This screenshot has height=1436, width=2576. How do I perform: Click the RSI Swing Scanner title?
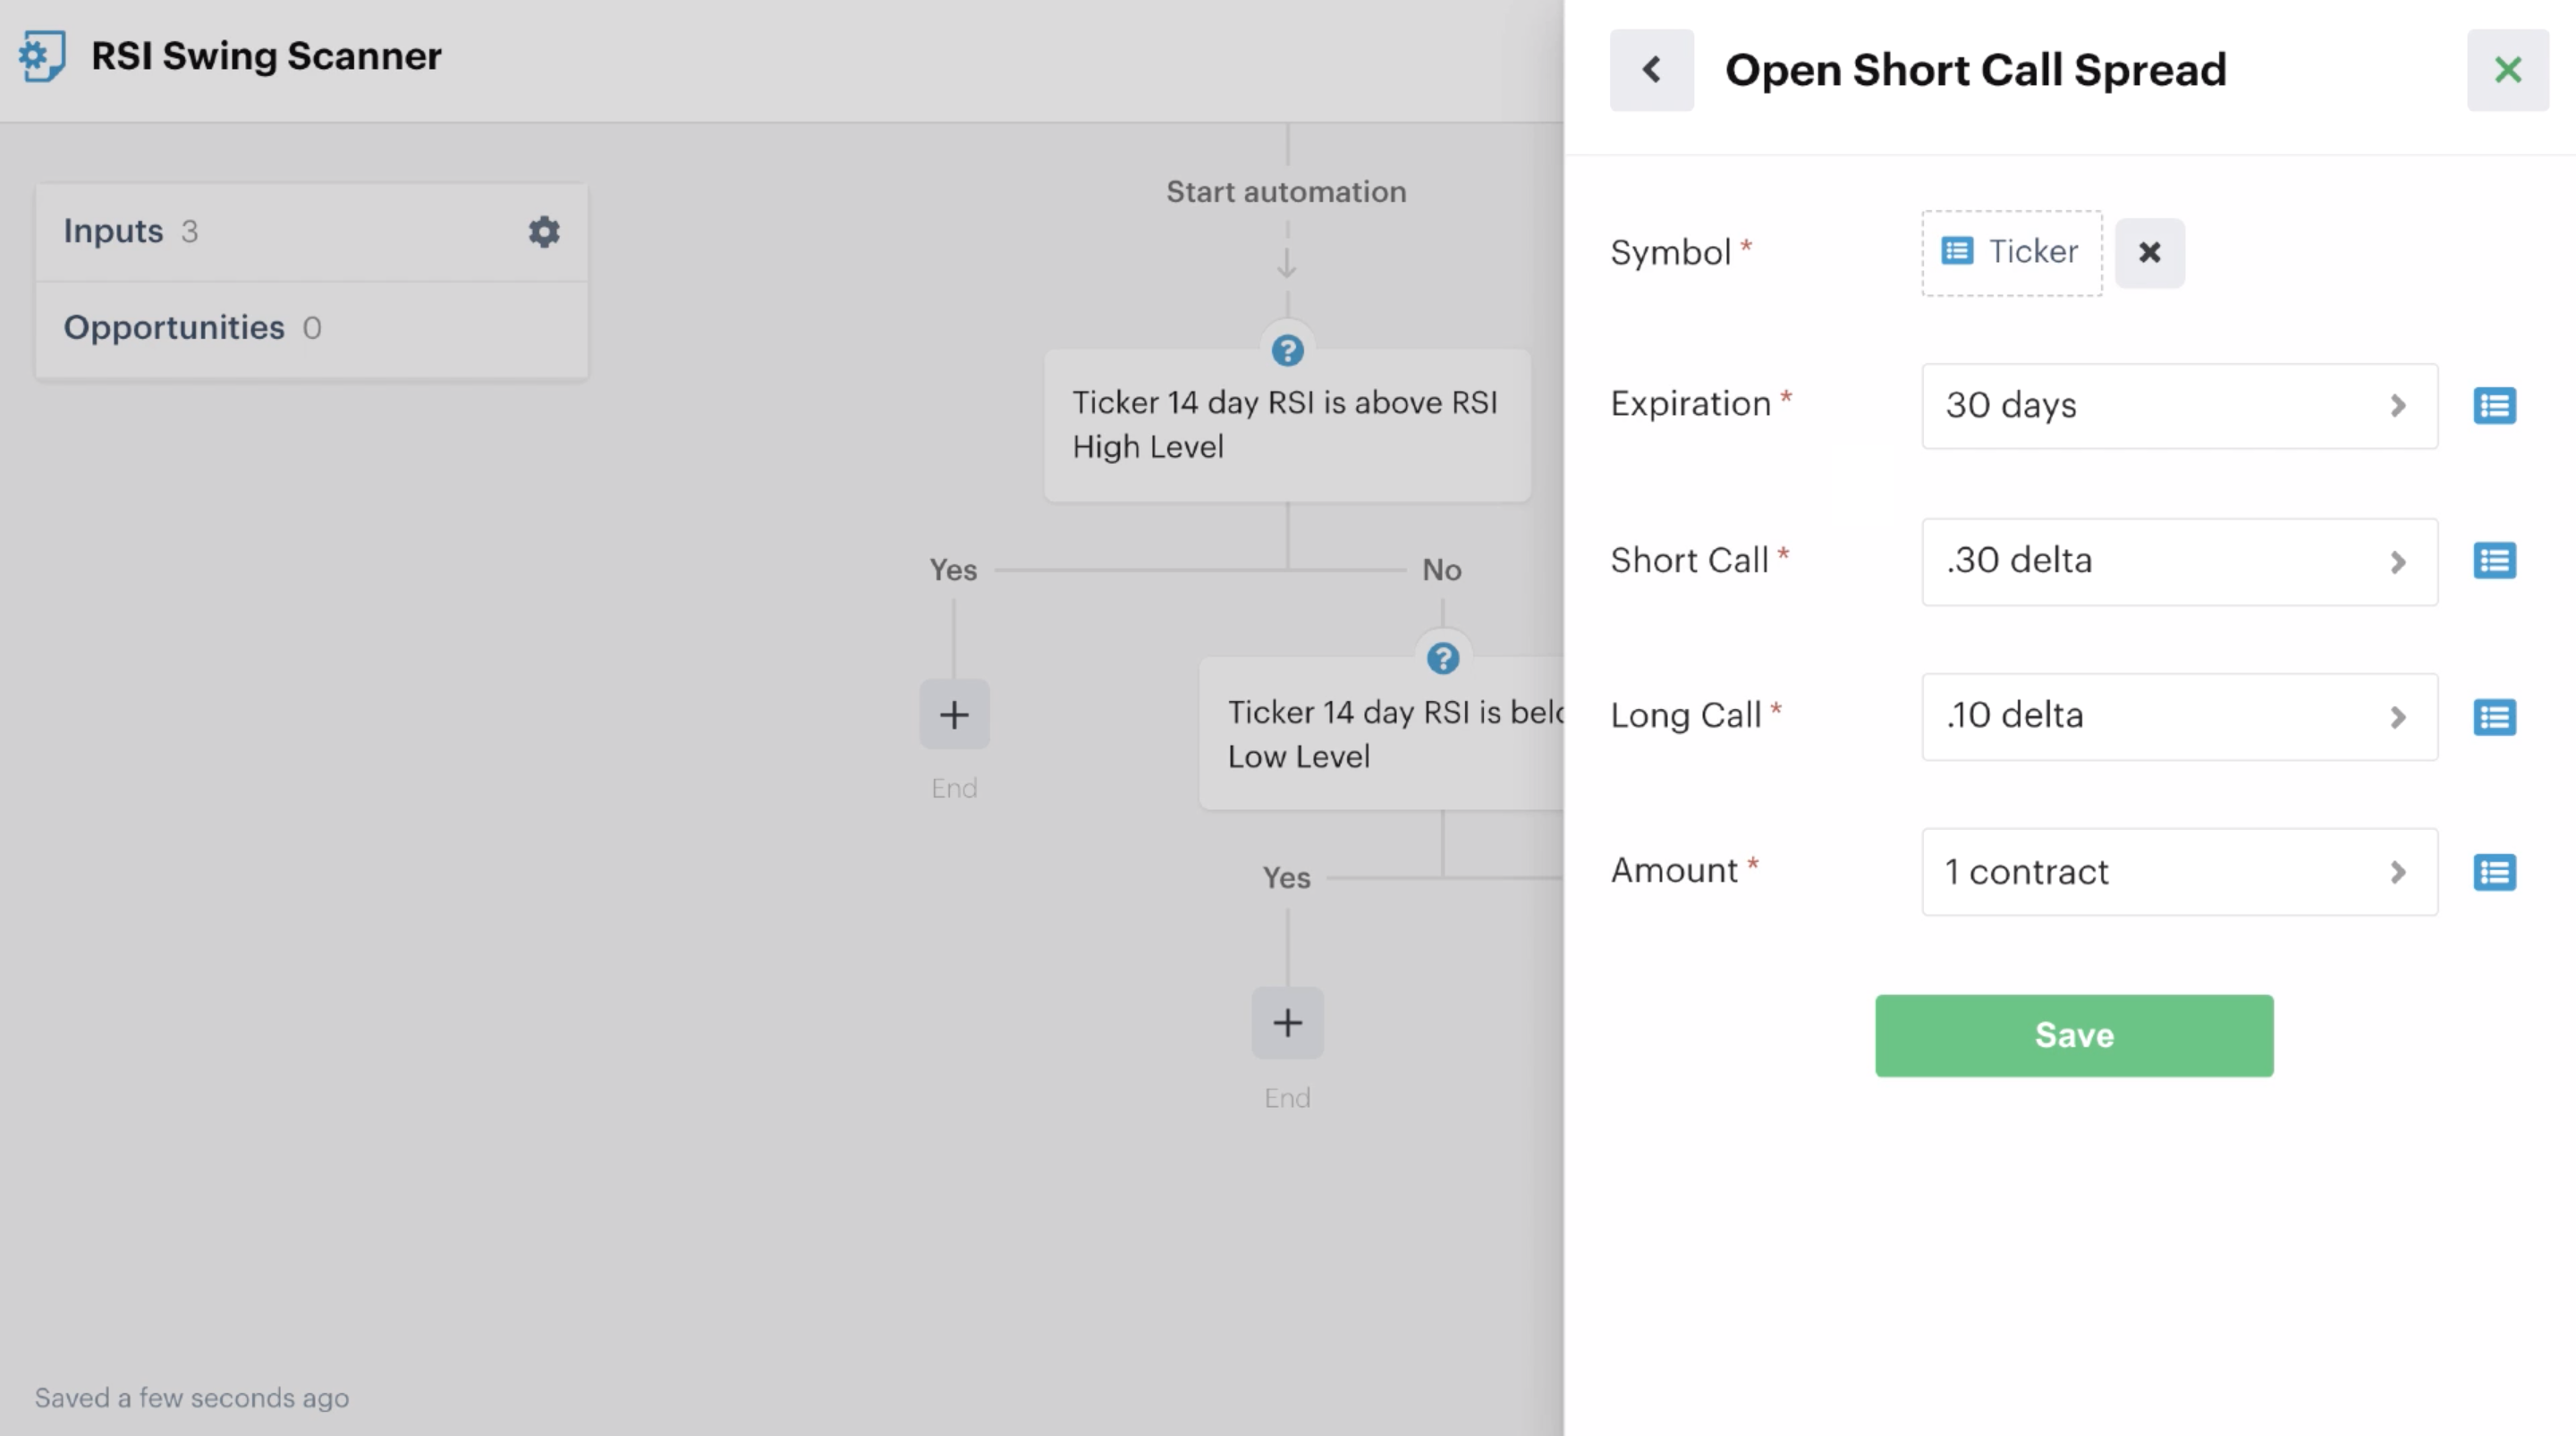pyautogui.click(x=266, y=56)
